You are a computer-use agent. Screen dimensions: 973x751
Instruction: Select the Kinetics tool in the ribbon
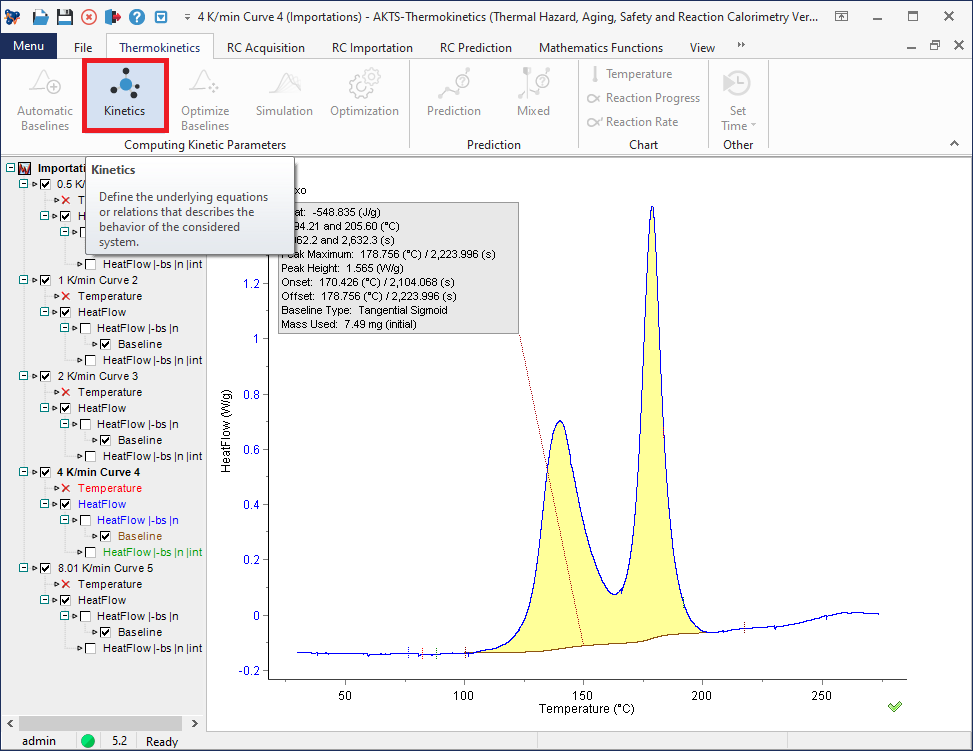click(124, 95)
